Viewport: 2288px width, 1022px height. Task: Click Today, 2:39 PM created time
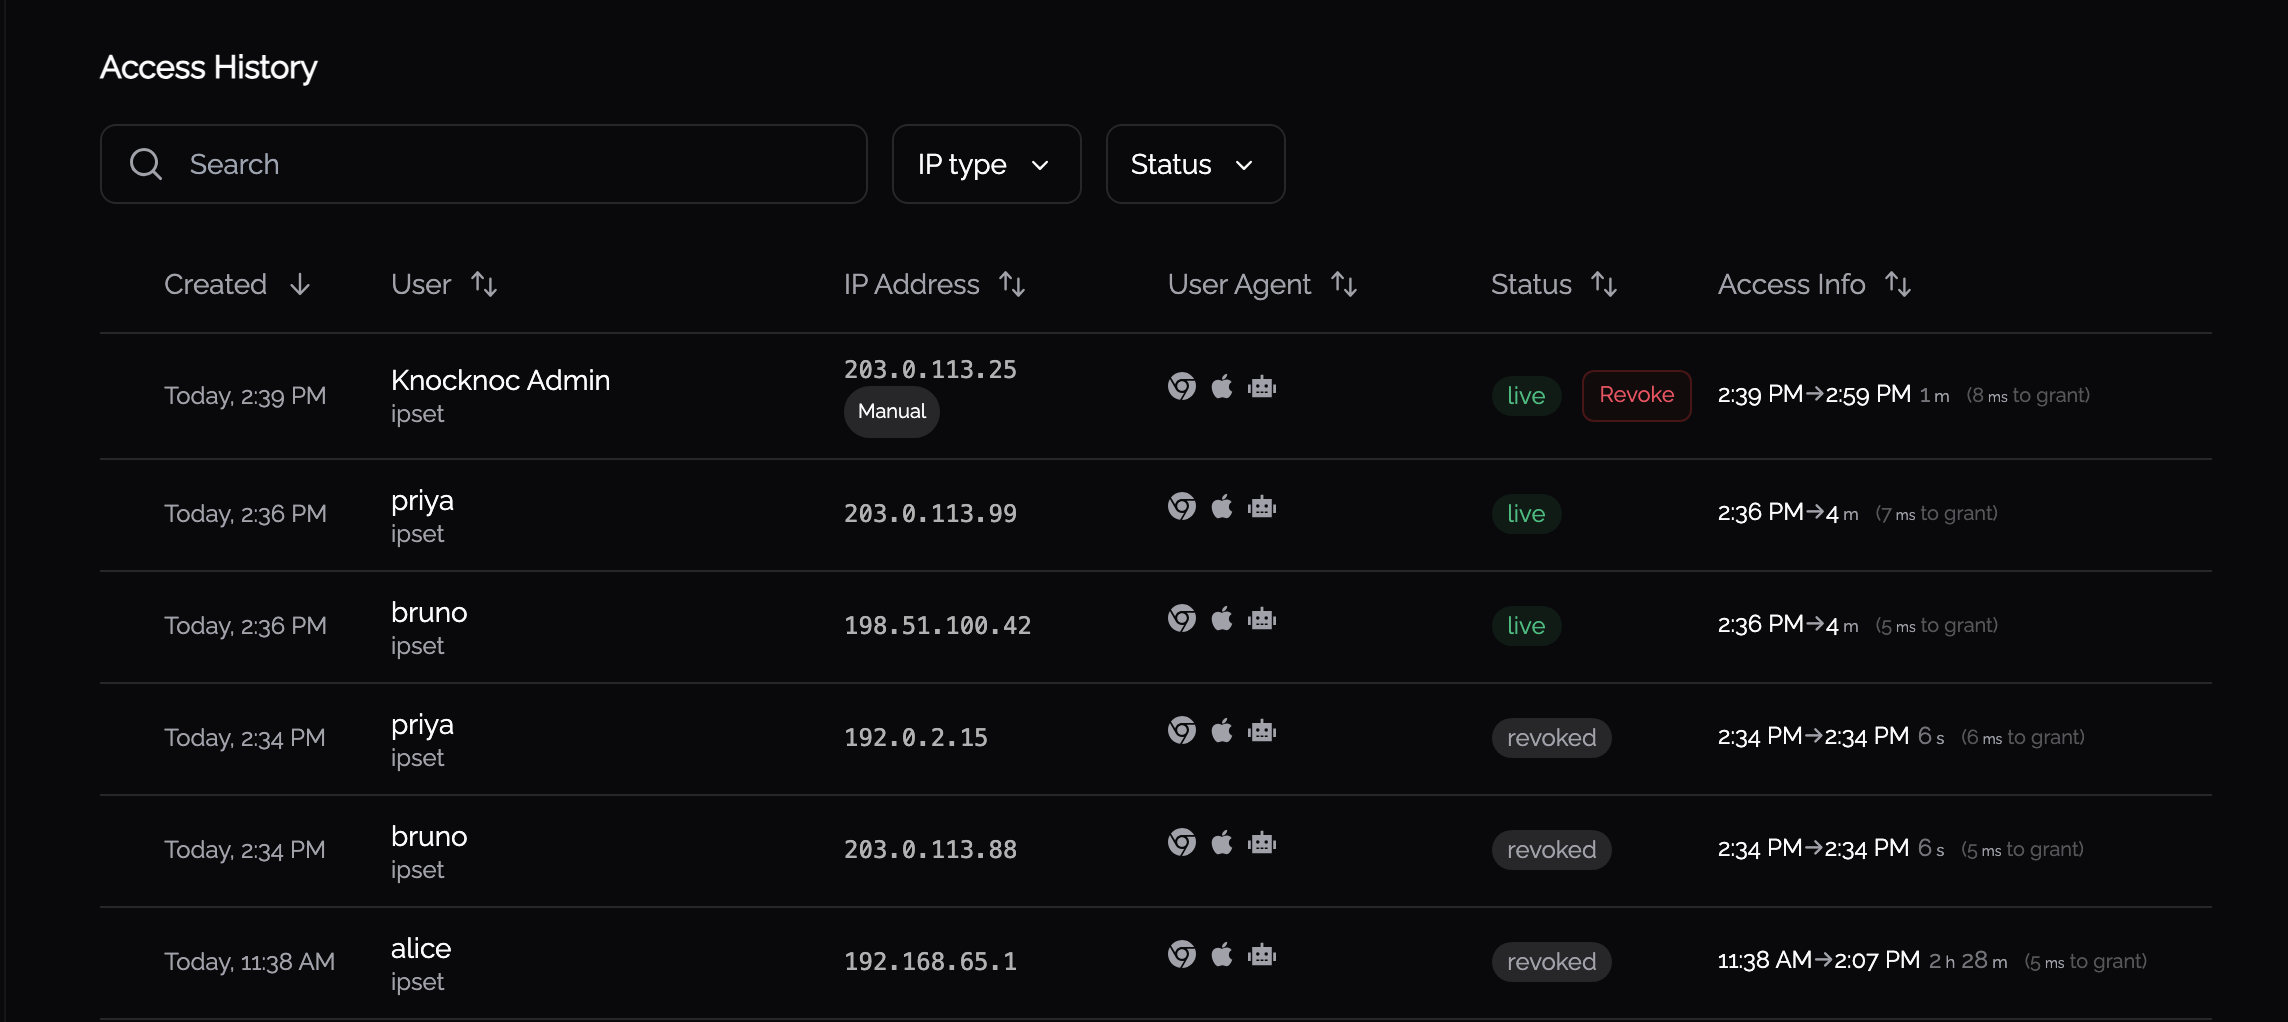(245, 396)
